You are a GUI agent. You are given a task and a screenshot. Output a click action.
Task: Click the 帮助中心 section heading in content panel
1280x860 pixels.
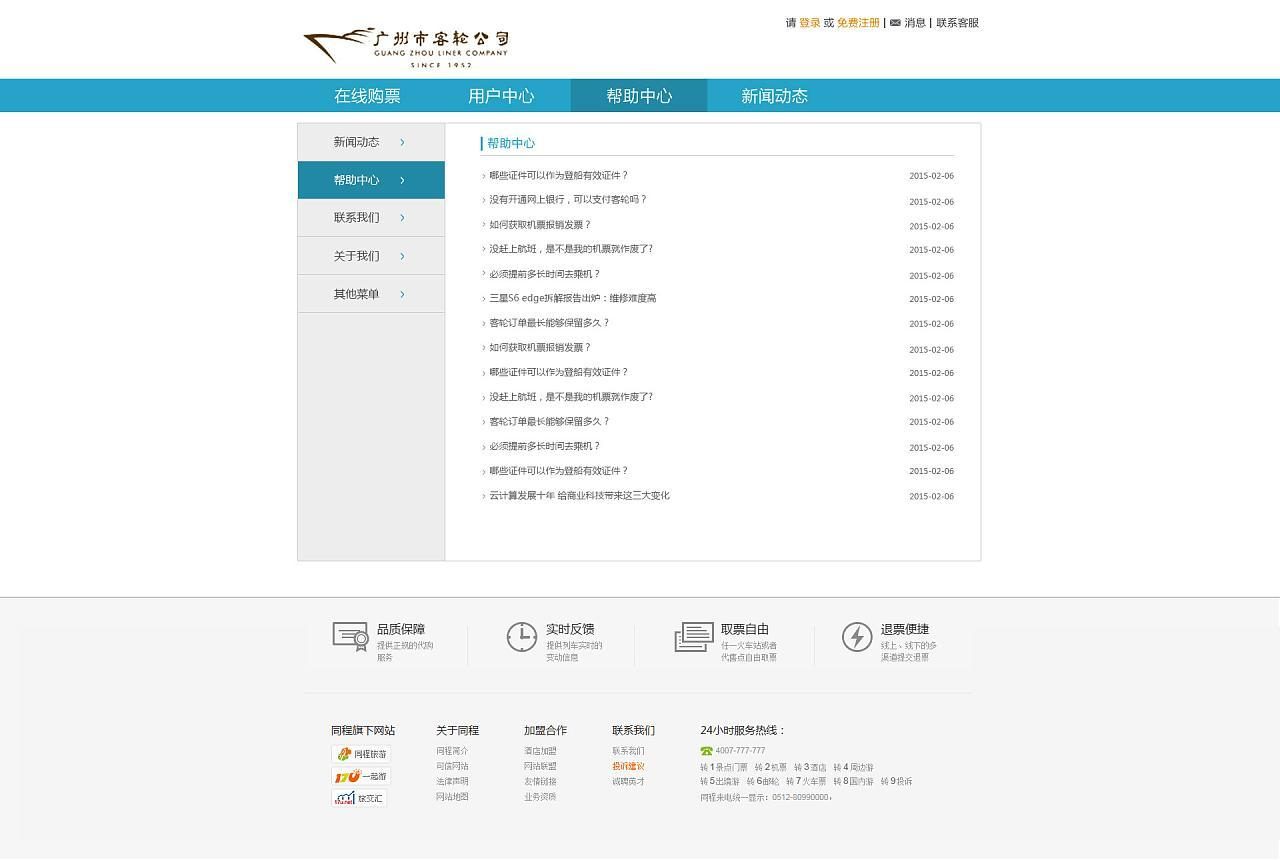pyautogui.click(x=511, y=144)
